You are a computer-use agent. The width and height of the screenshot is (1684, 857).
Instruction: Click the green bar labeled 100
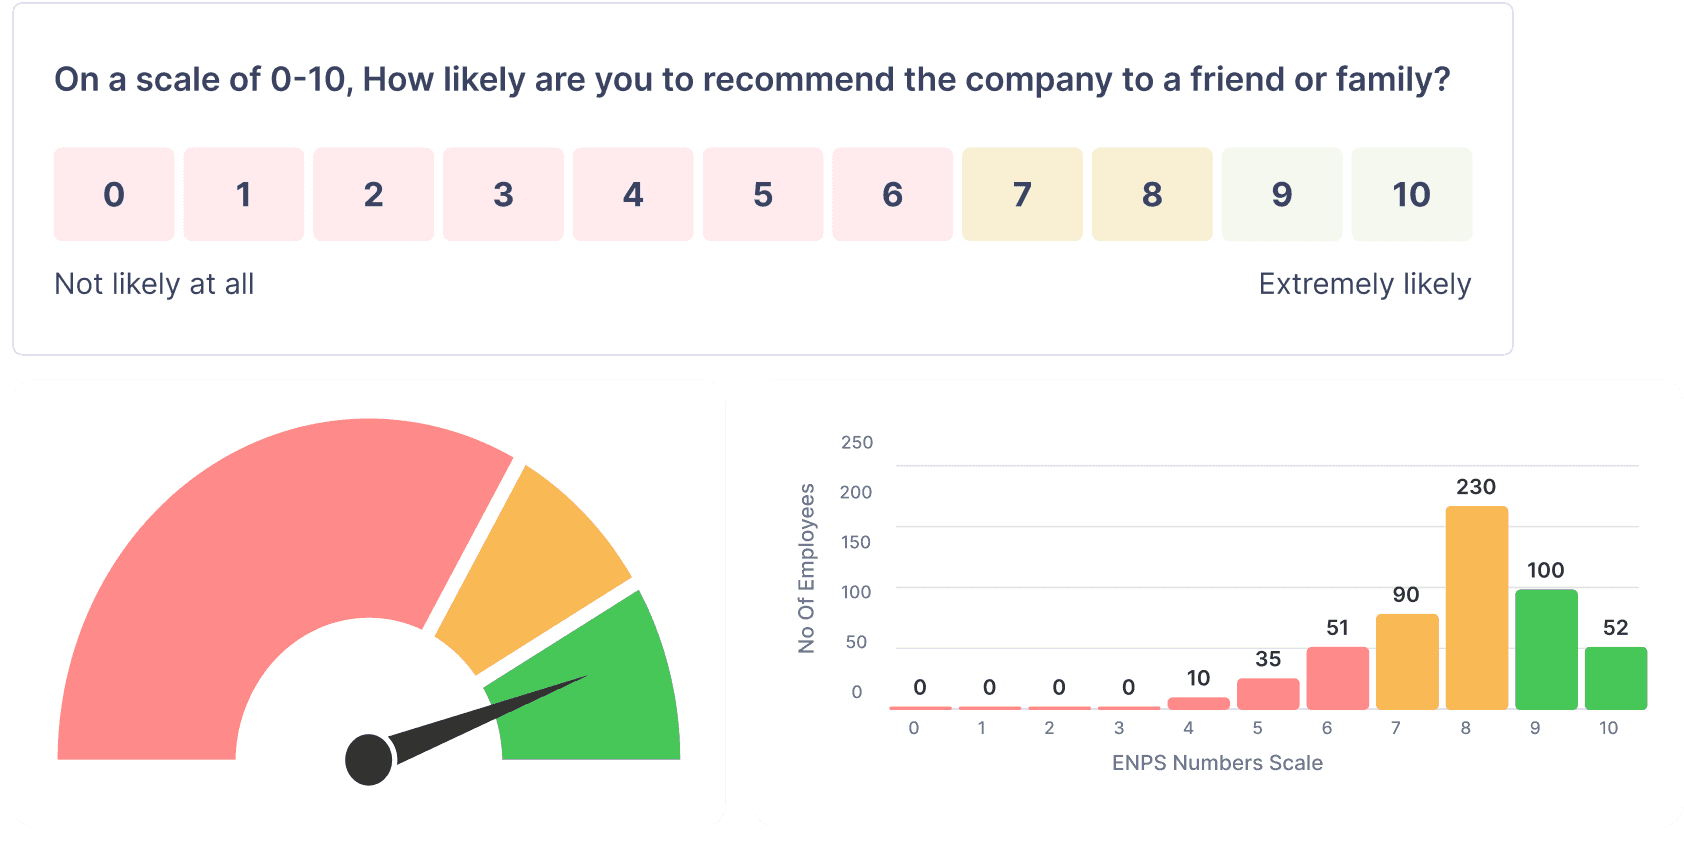click(1546, 650)
